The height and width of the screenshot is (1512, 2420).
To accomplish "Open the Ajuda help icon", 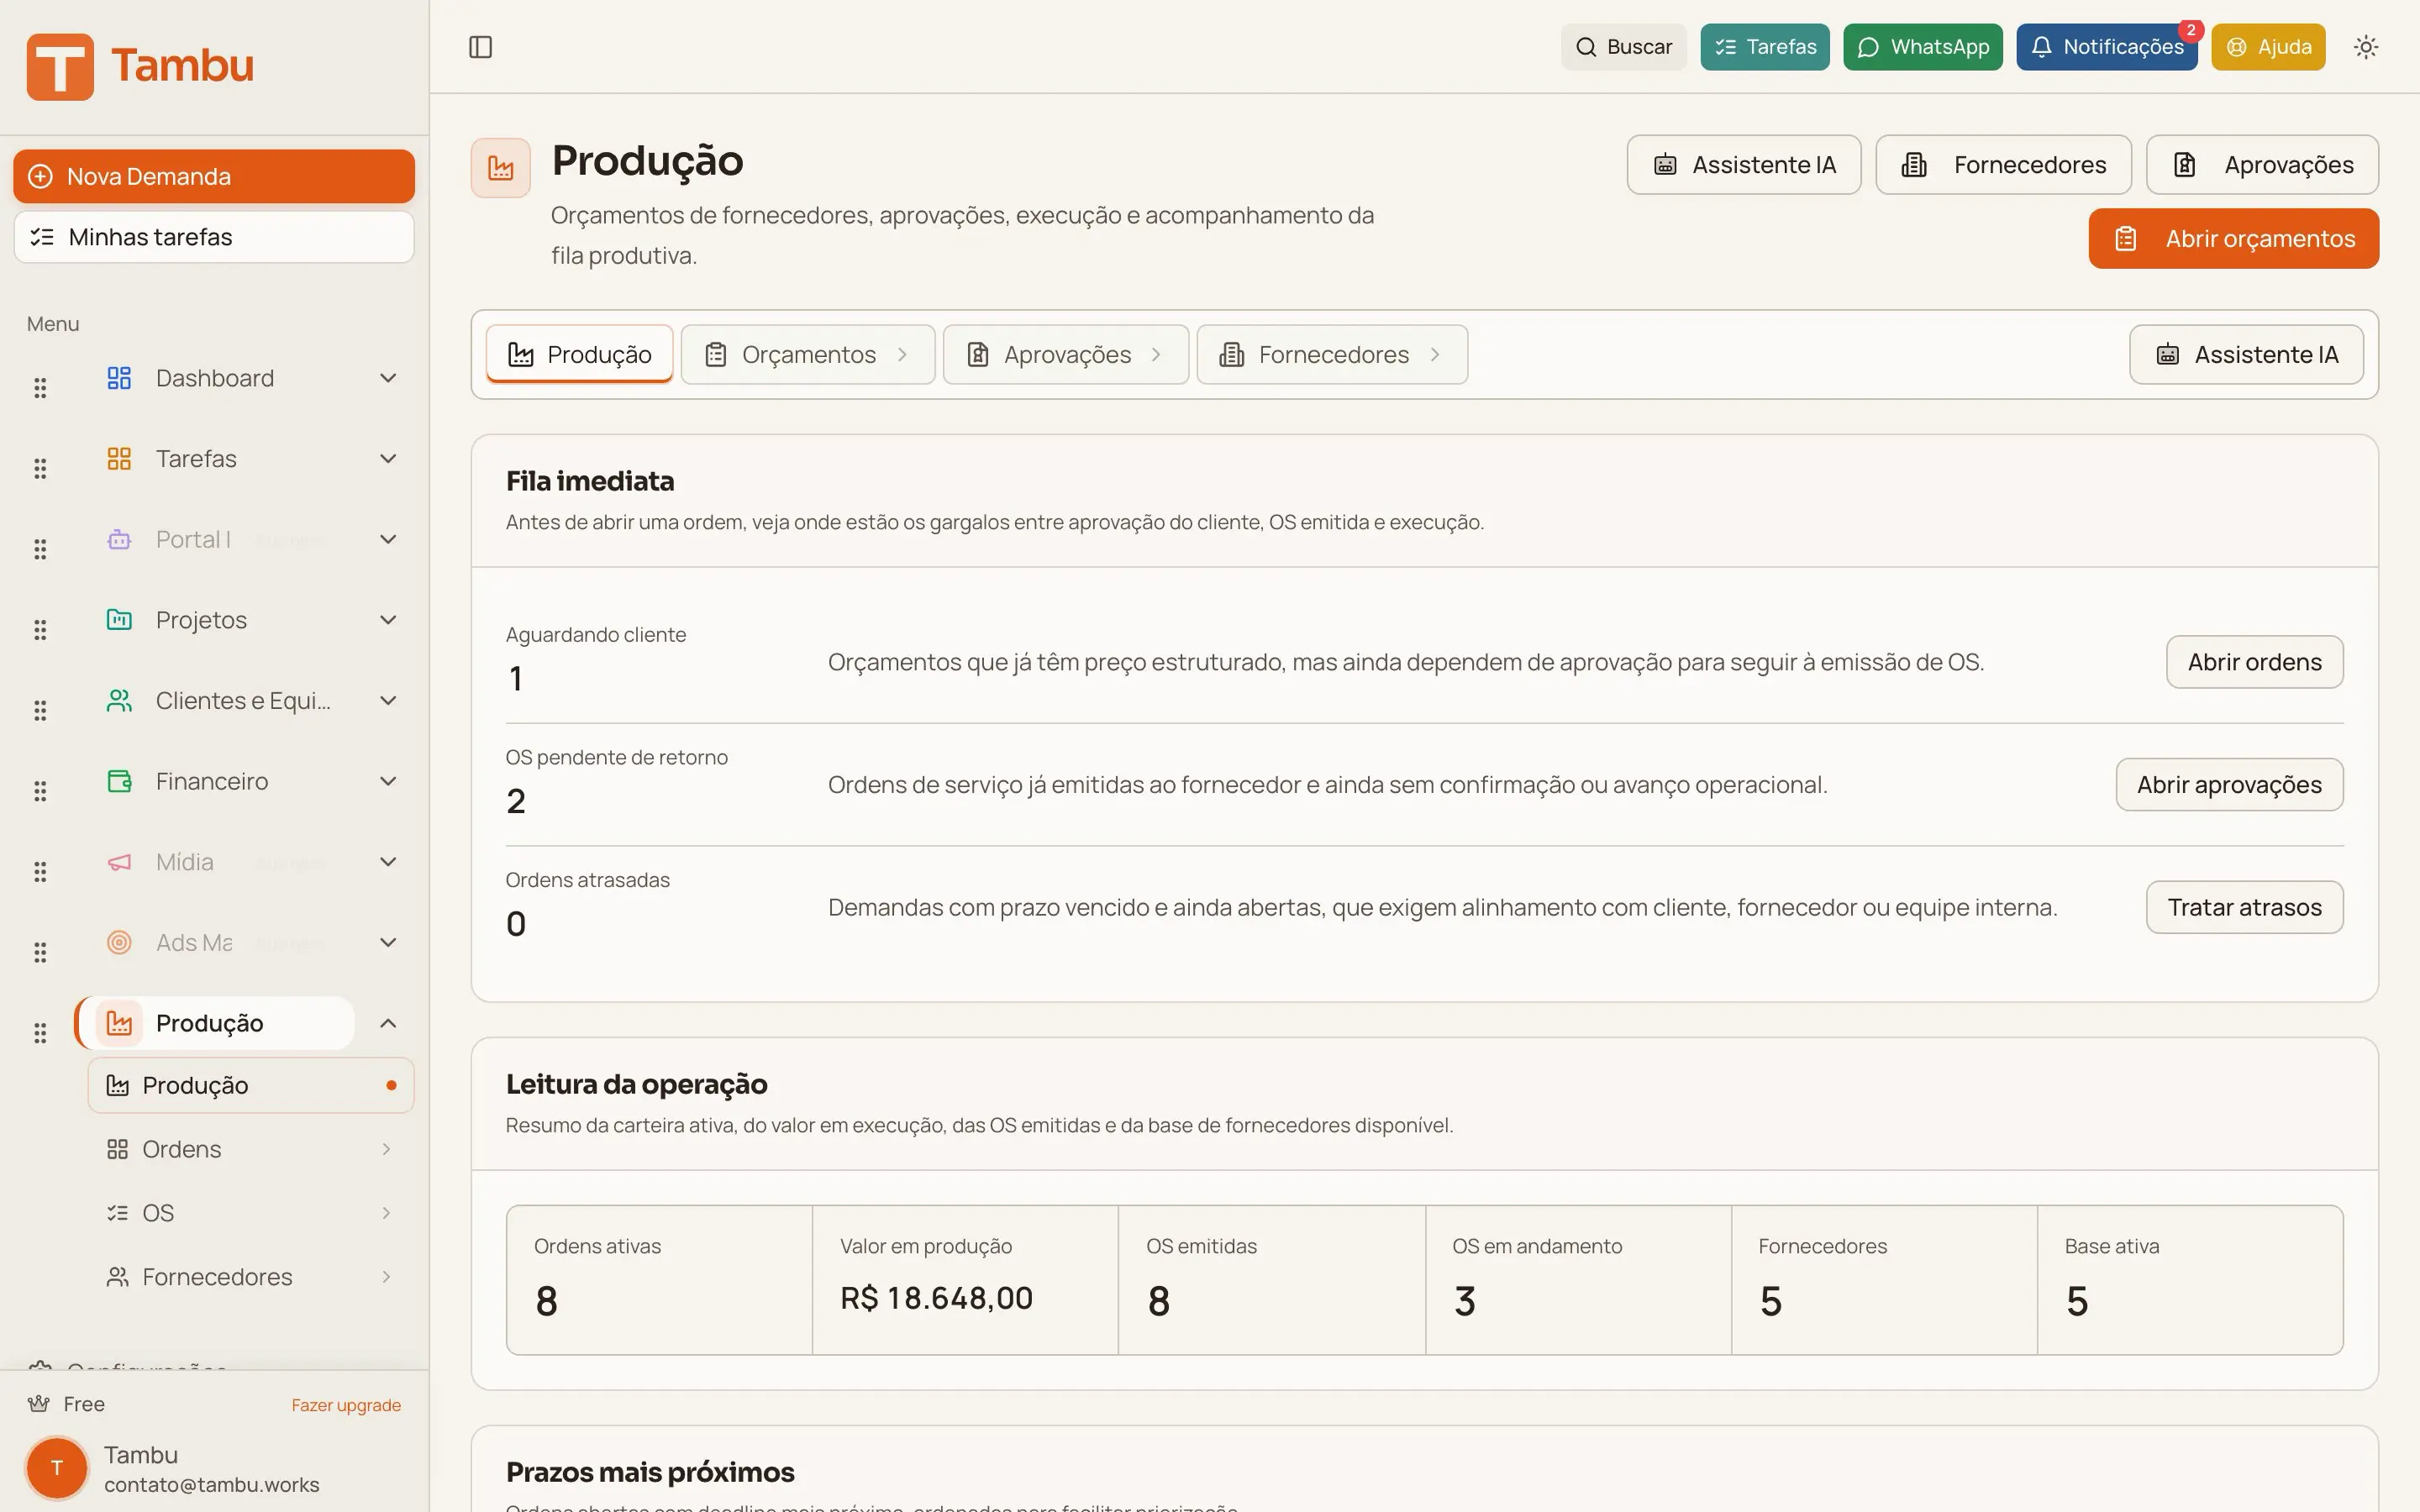I will click(2236, 46).
